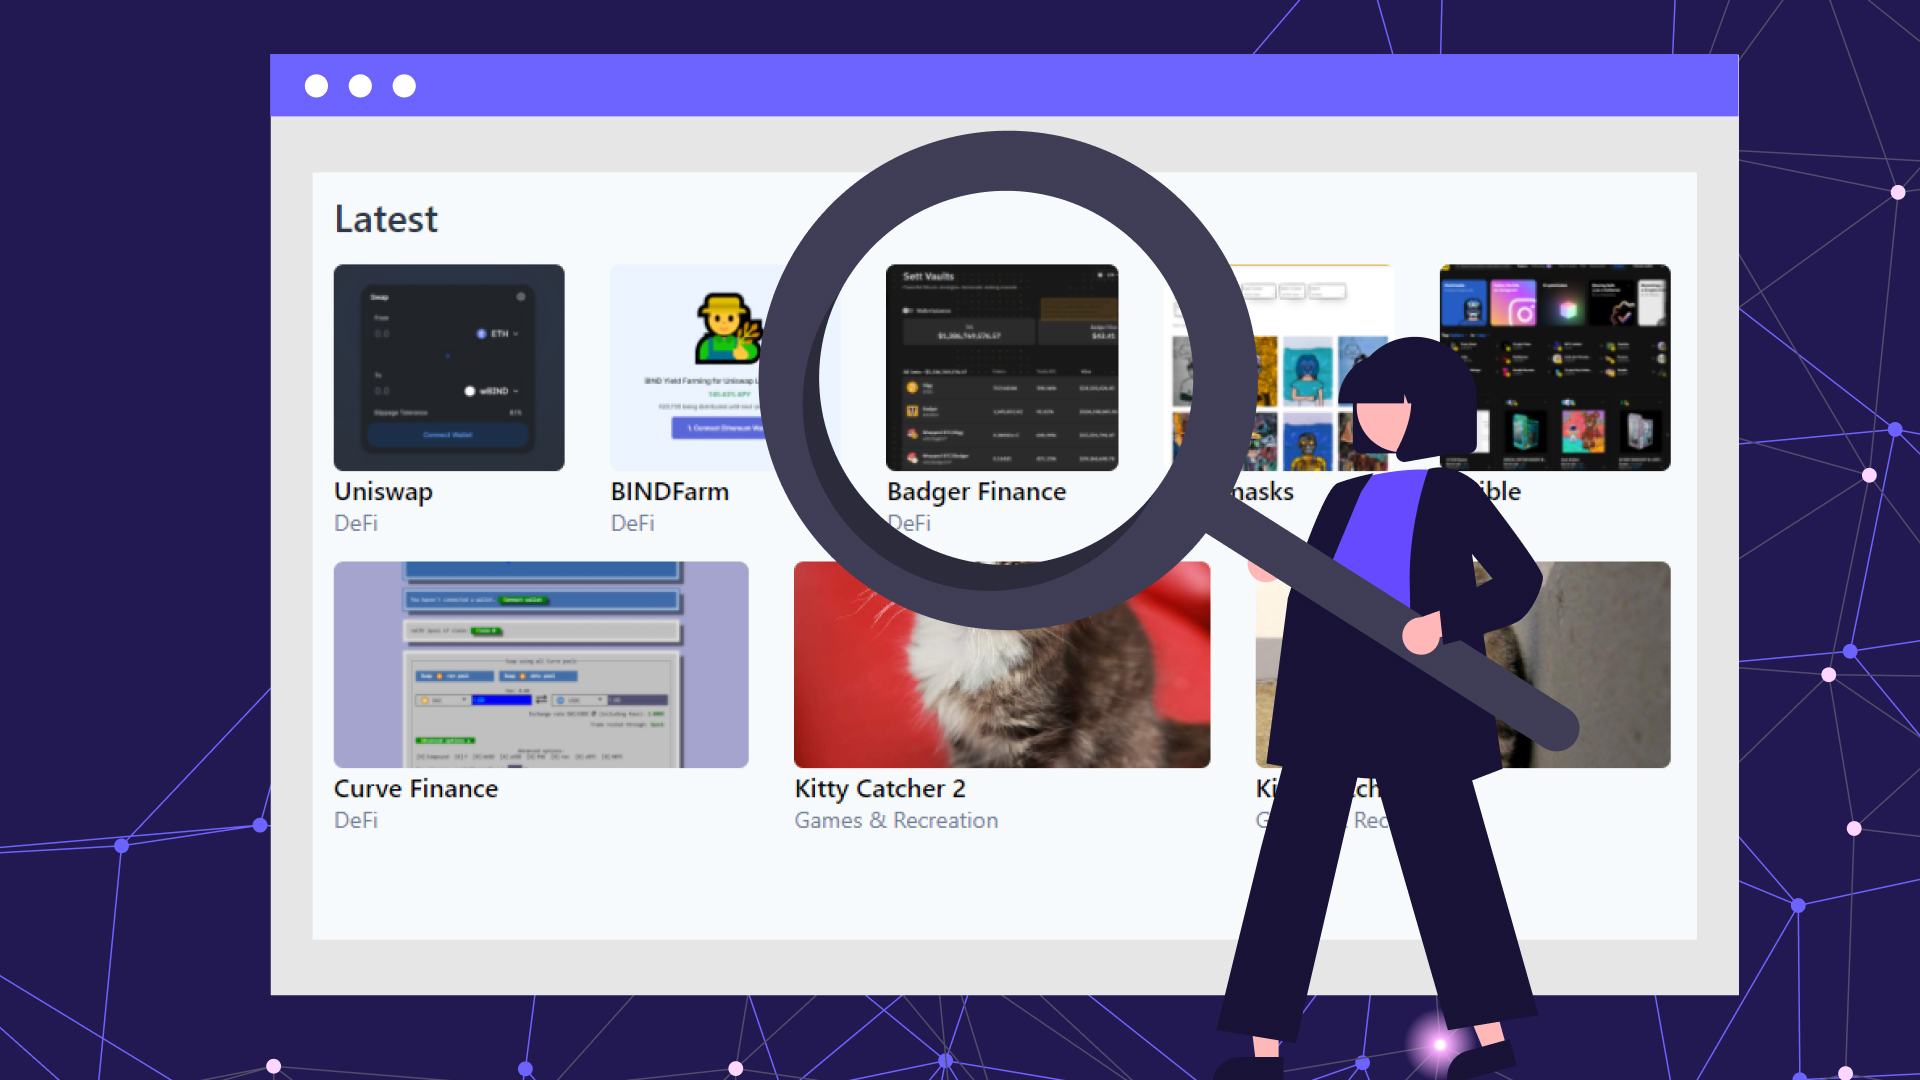The height and width of the screenshot is (1080, 1920).
Task: Open the Kitty Catcher 2 cat image
Action: pos(1002,680)
